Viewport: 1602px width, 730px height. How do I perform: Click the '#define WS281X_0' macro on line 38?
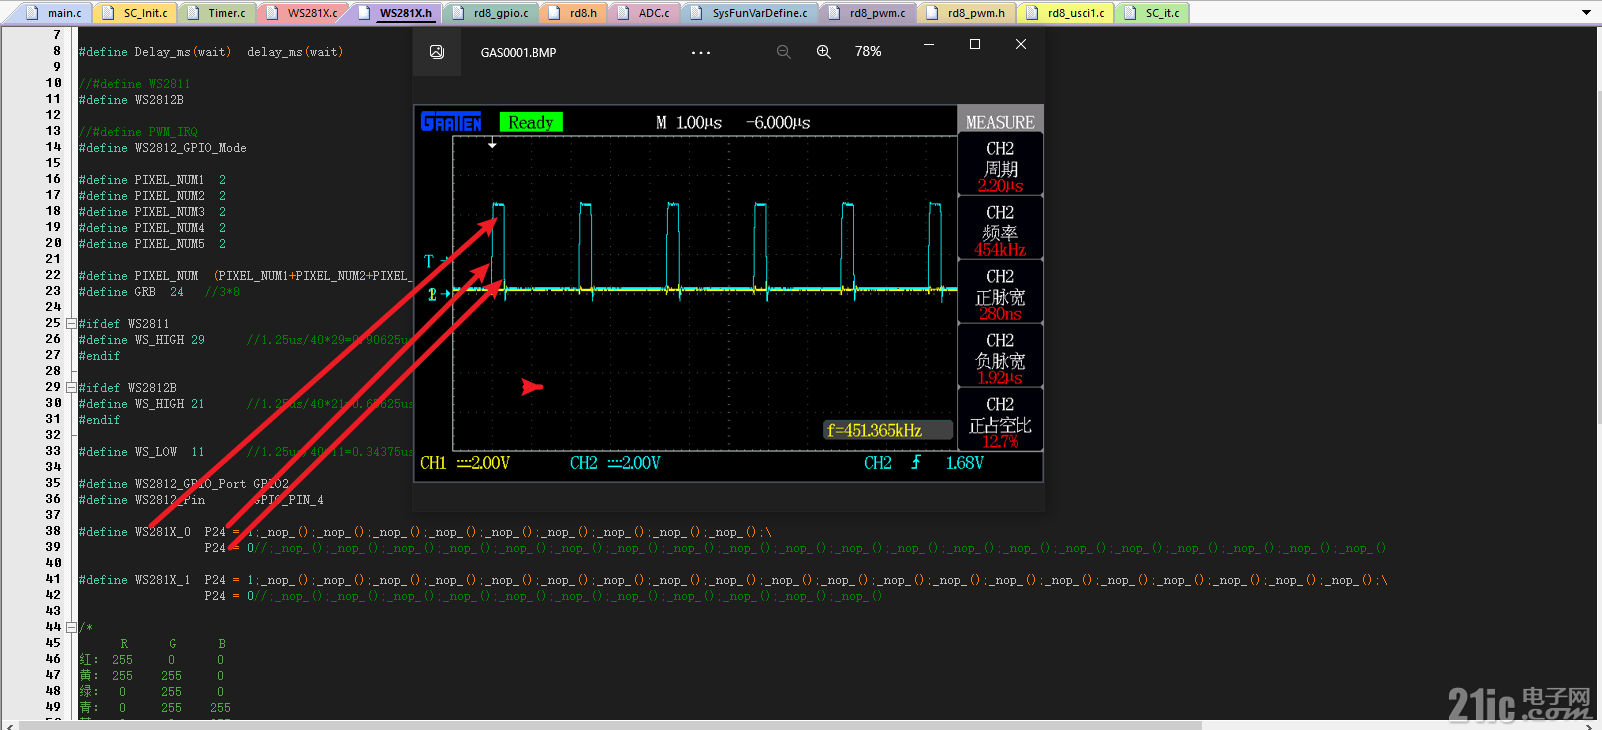(134, 532)
